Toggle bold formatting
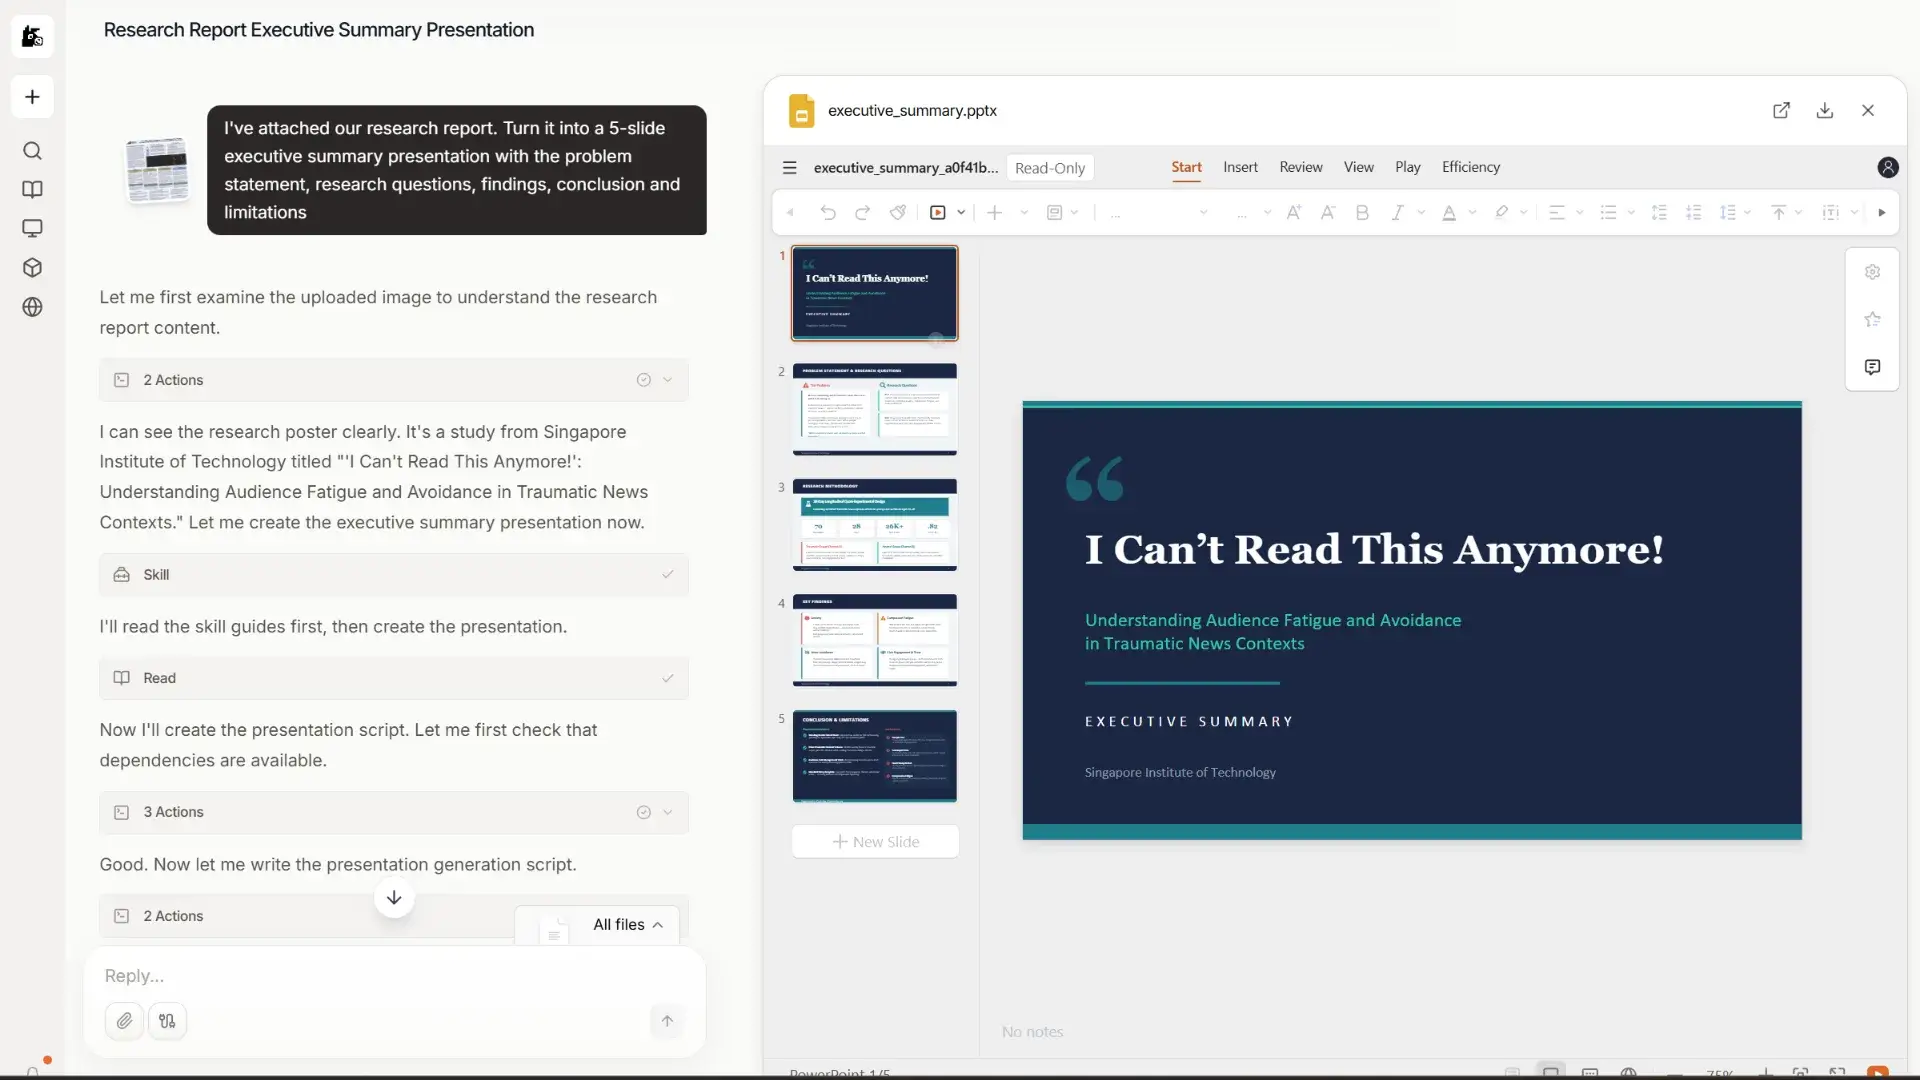This screenshot has height=1080, width=1920. [1362, 213]
